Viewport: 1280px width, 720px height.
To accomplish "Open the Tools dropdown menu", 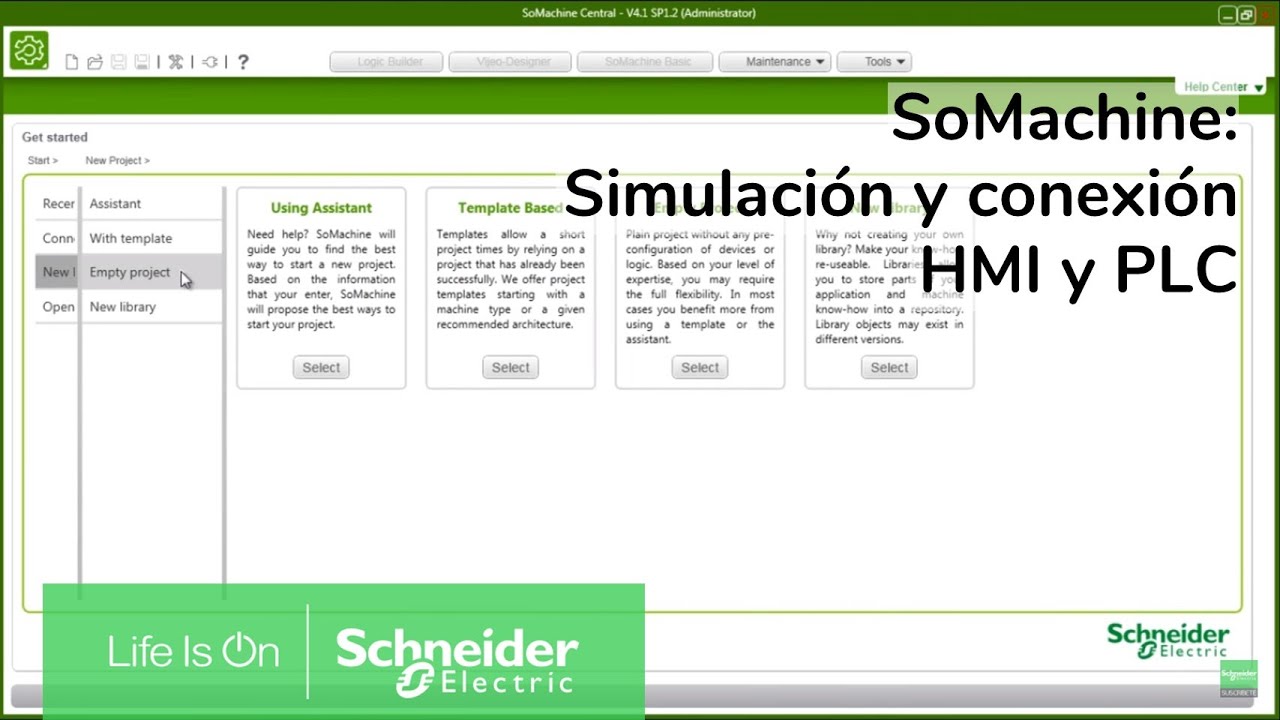I will click(x=874, y=62).
